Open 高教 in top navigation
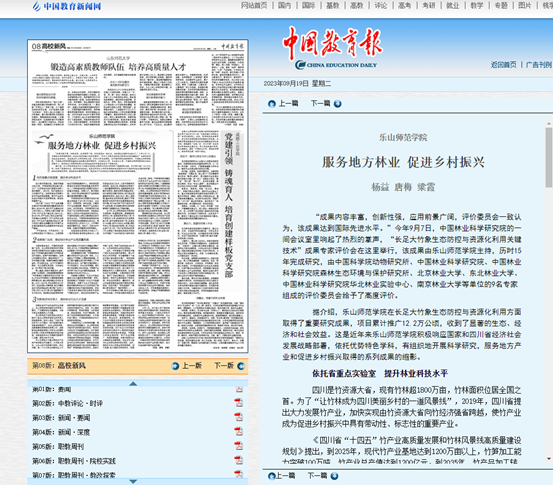 coord(357,6)
